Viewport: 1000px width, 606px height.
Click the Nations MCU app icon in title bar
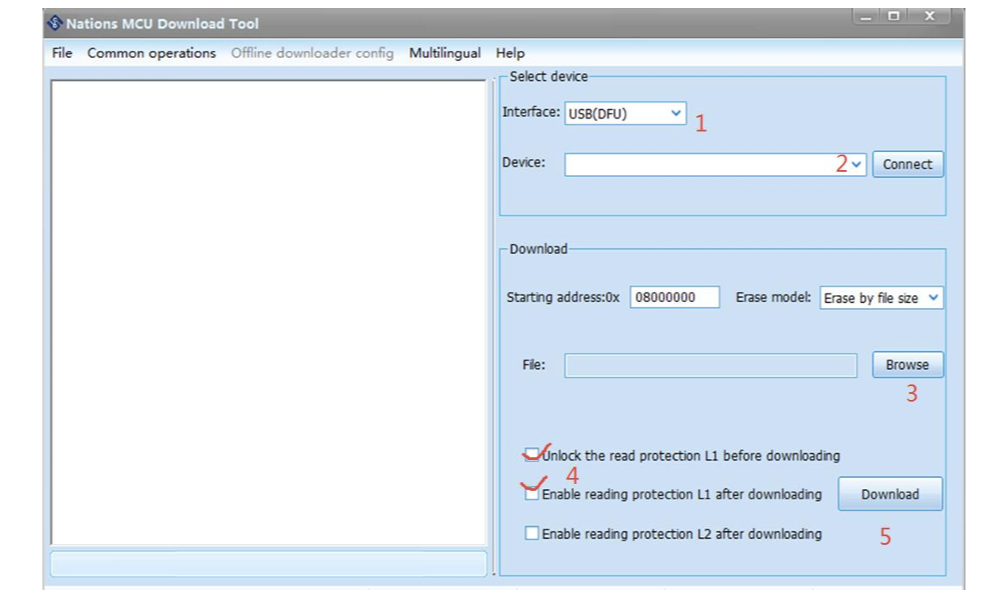pos(55,23)
